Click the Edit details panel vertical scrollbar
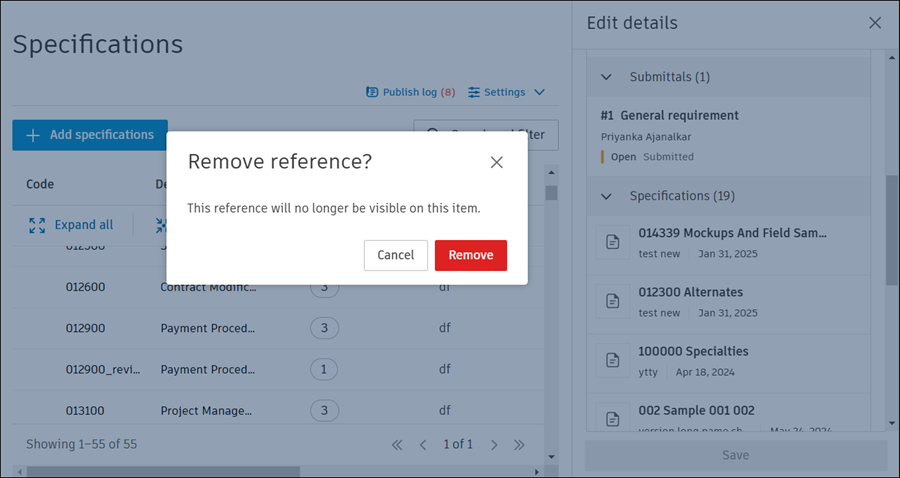The image size is (900, 478). point(892,230)
